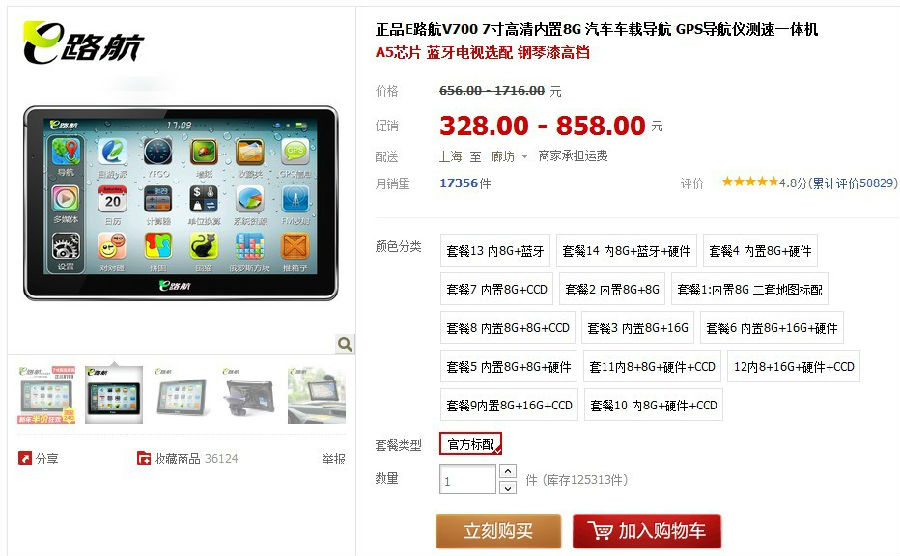Viewport: 900px width, 556px height.
Task: Open the 廊坊 delivery destination dropdown
Action: [x=509, y=156]
